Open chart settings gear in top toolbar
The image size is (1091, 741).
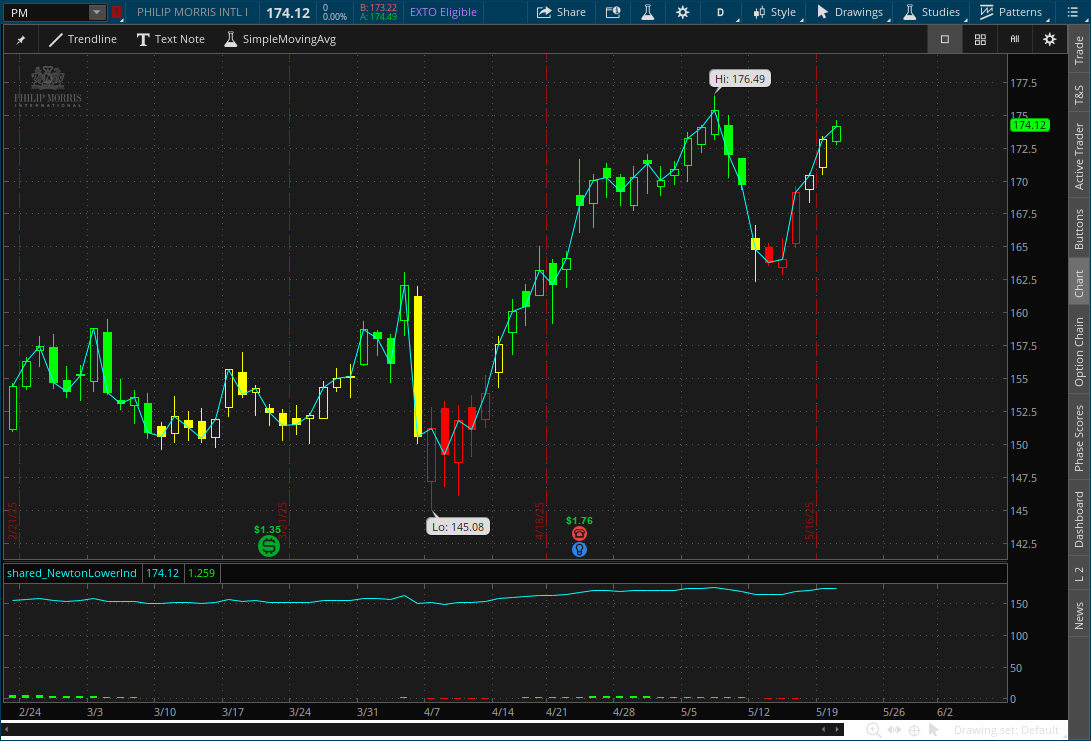(683, 12)
